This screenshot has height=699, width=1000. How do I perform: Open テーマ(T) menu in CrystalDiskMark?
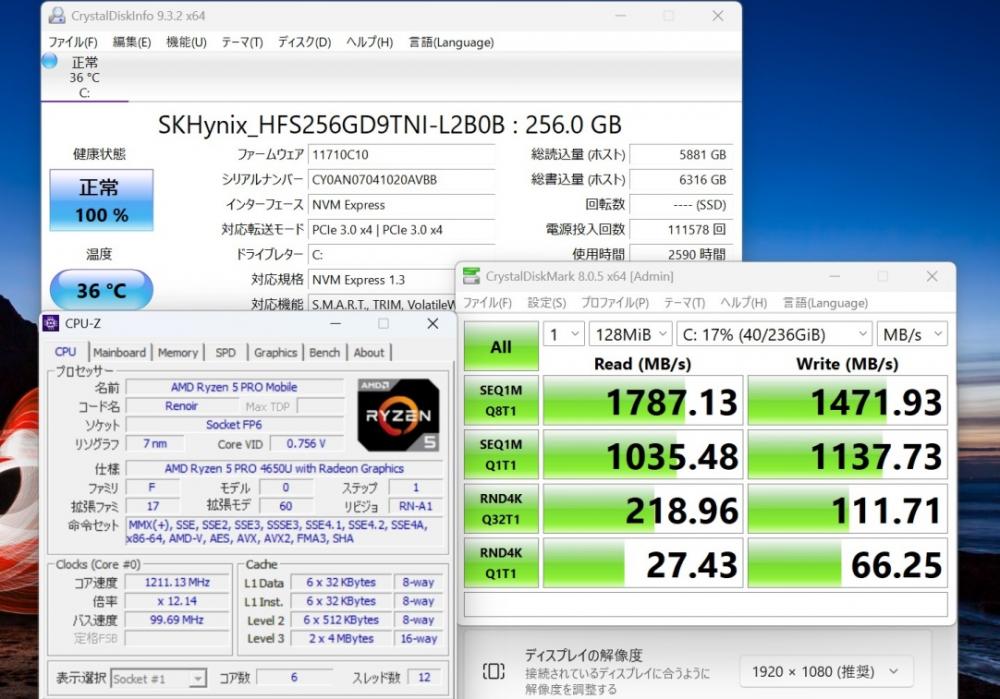click(x=684, y=303)
